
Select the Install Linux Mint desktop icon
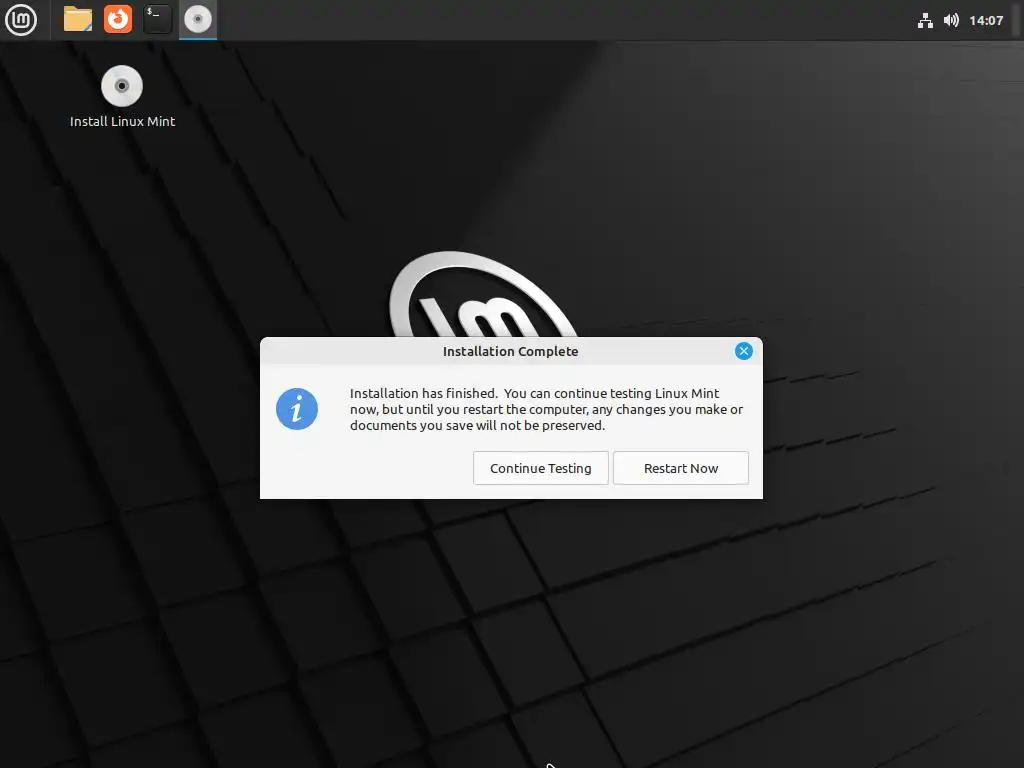[x=122, y=86]
